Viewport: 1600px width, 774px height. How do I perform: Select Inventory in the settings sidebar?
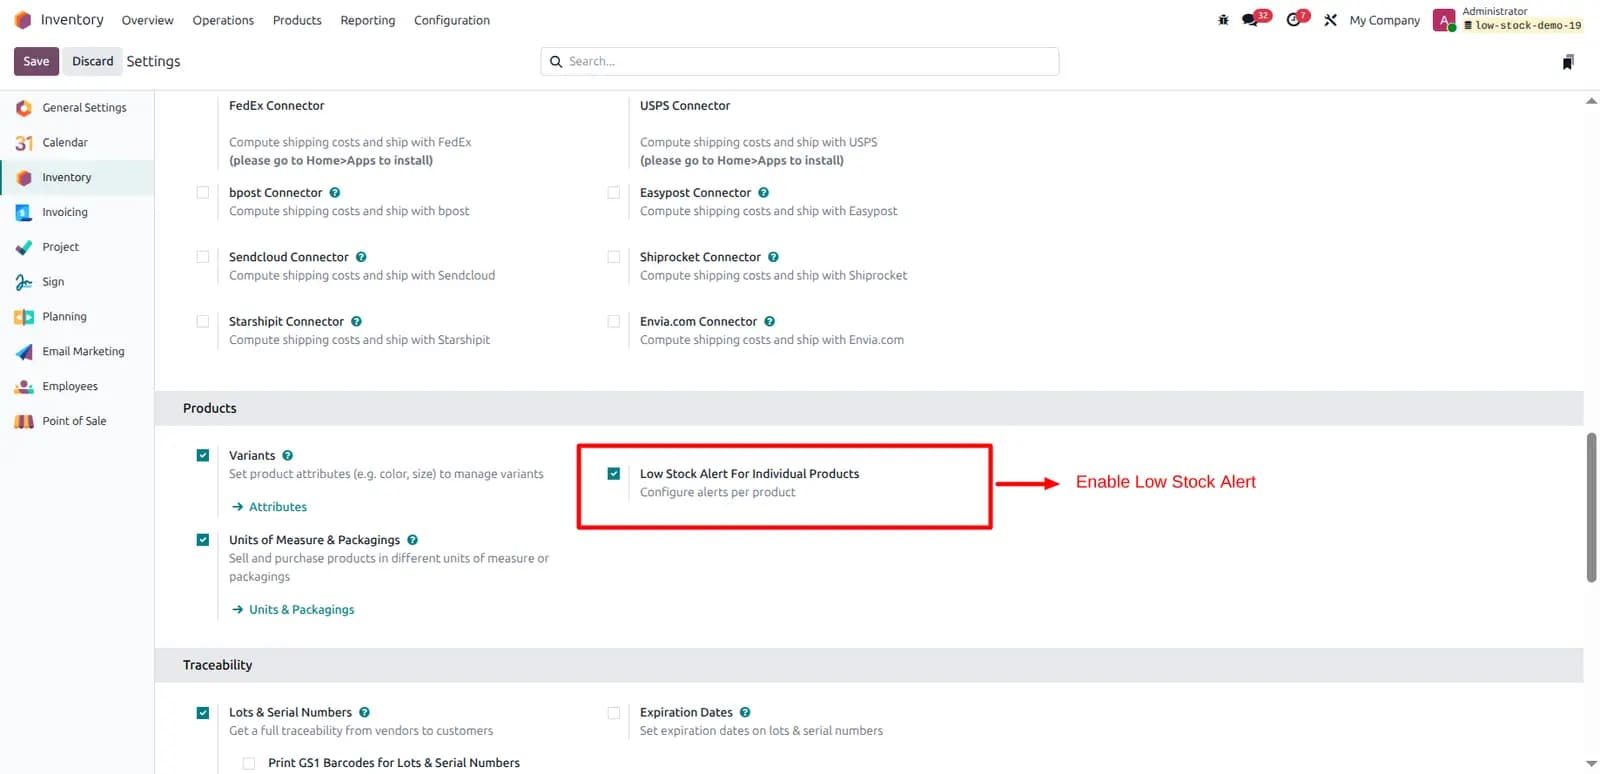(x=77, y=177)
